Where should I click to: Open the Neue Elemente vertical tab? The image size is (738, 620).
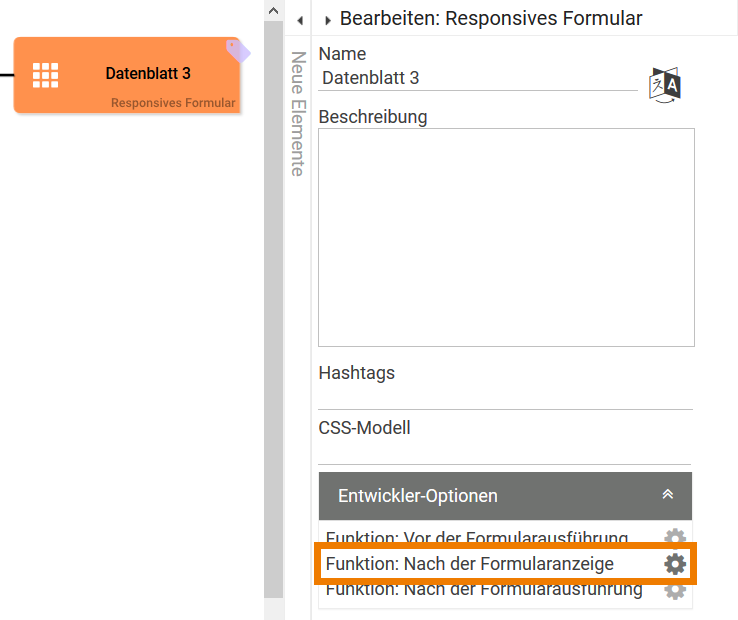point(297,114)
